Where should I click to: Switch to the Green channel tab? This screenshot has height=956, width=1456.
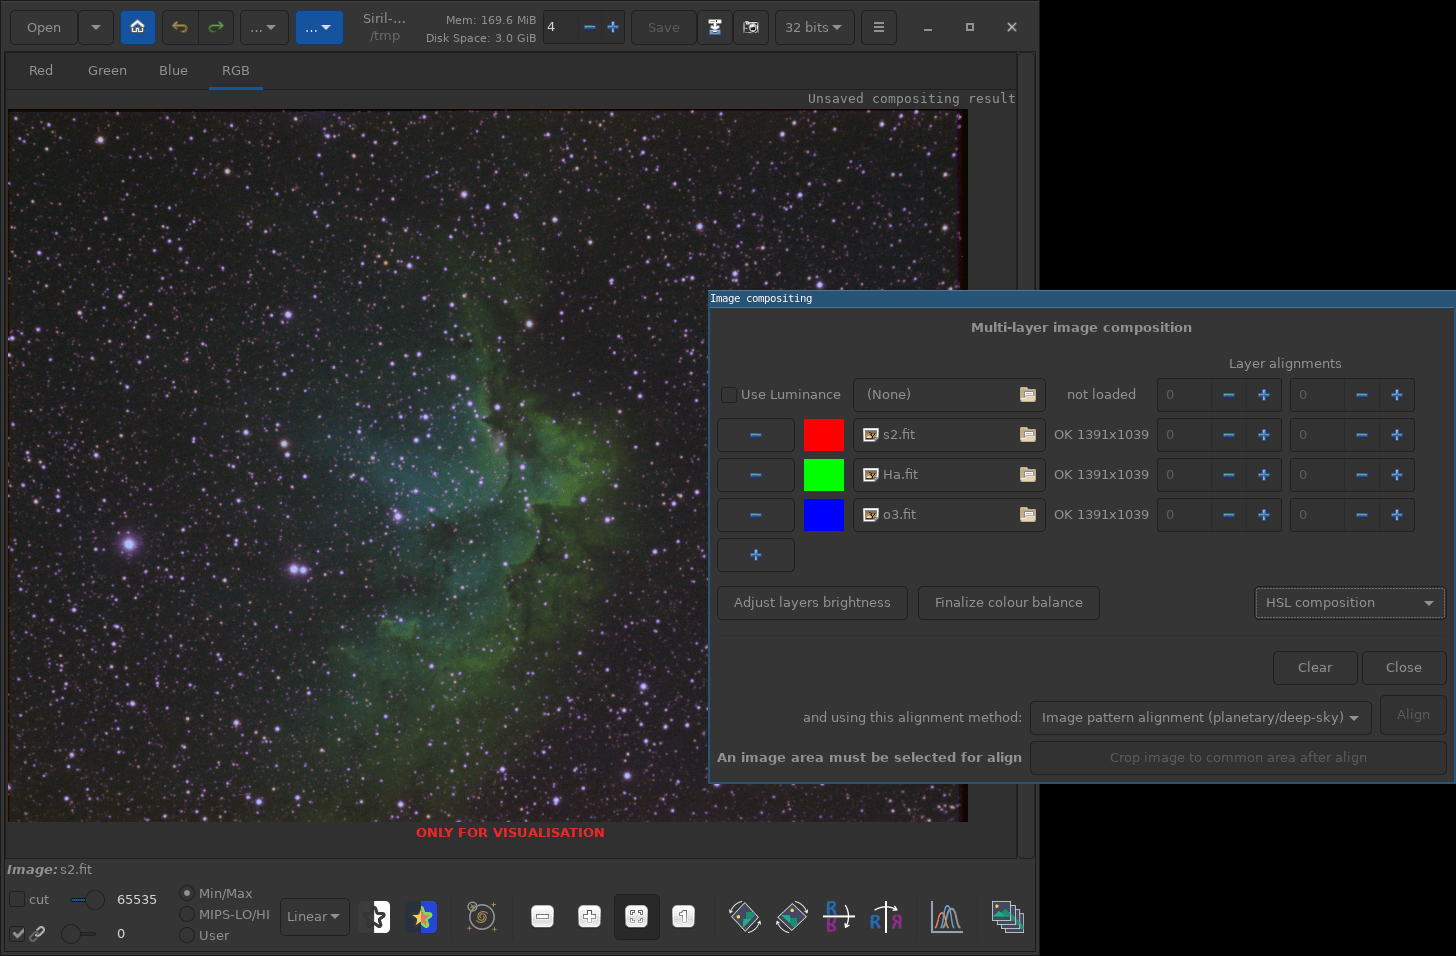coord(107,71)
